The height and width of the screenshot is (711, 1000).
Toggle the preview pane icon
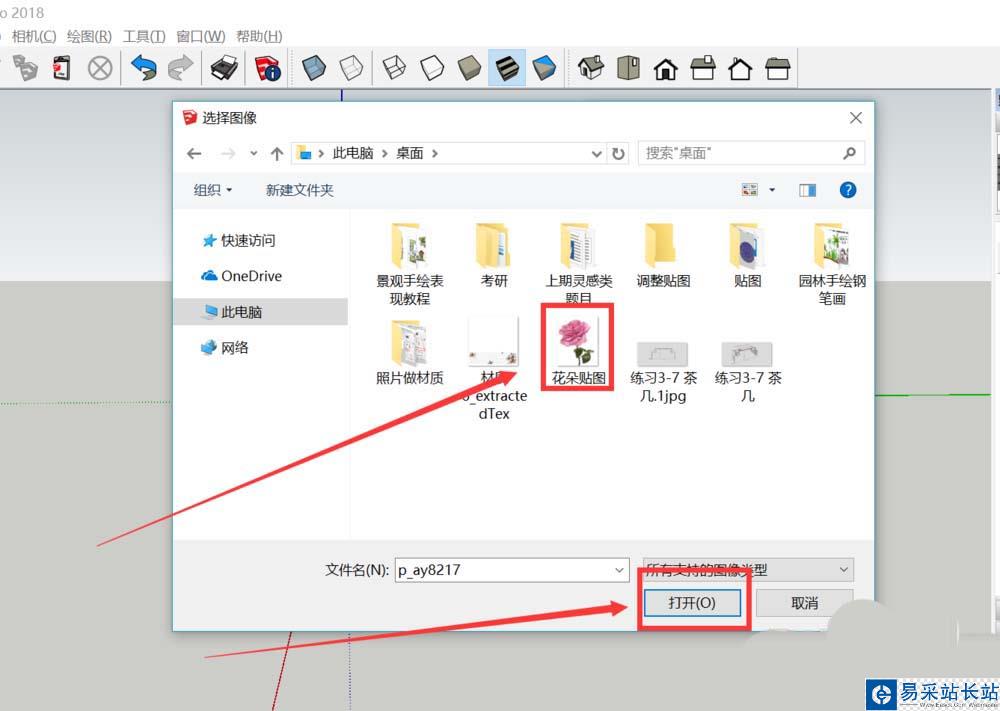pyautogui.click(x=807, y=190)
